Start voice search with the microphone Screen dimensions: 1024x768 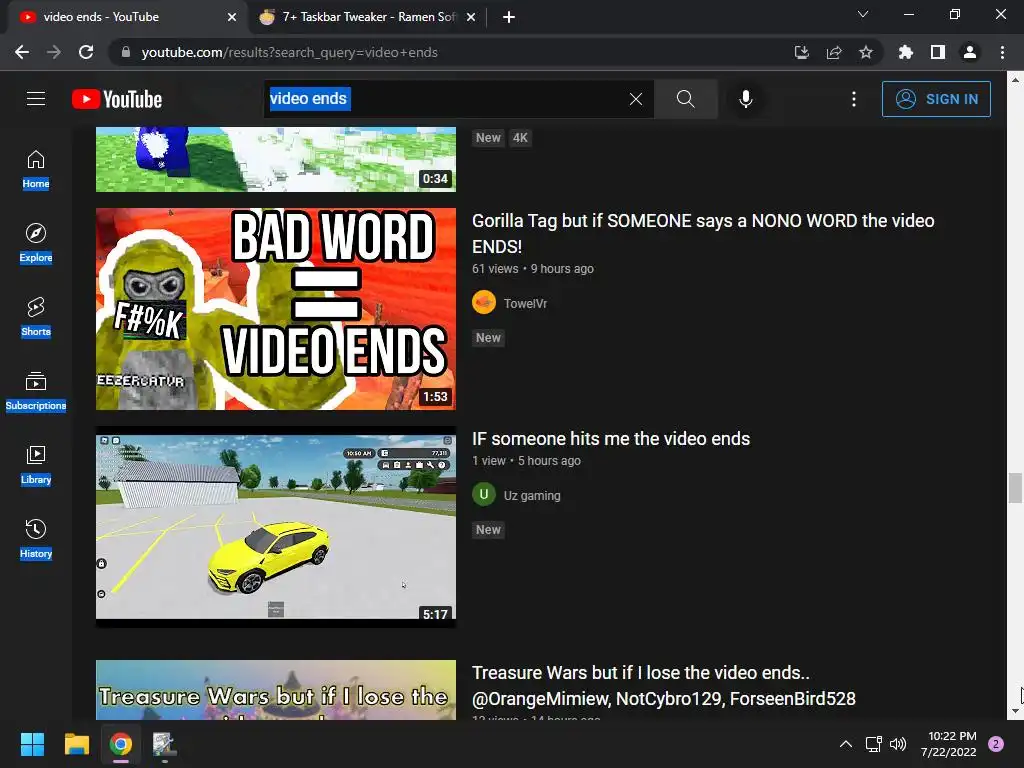click(x=746, y=99)
